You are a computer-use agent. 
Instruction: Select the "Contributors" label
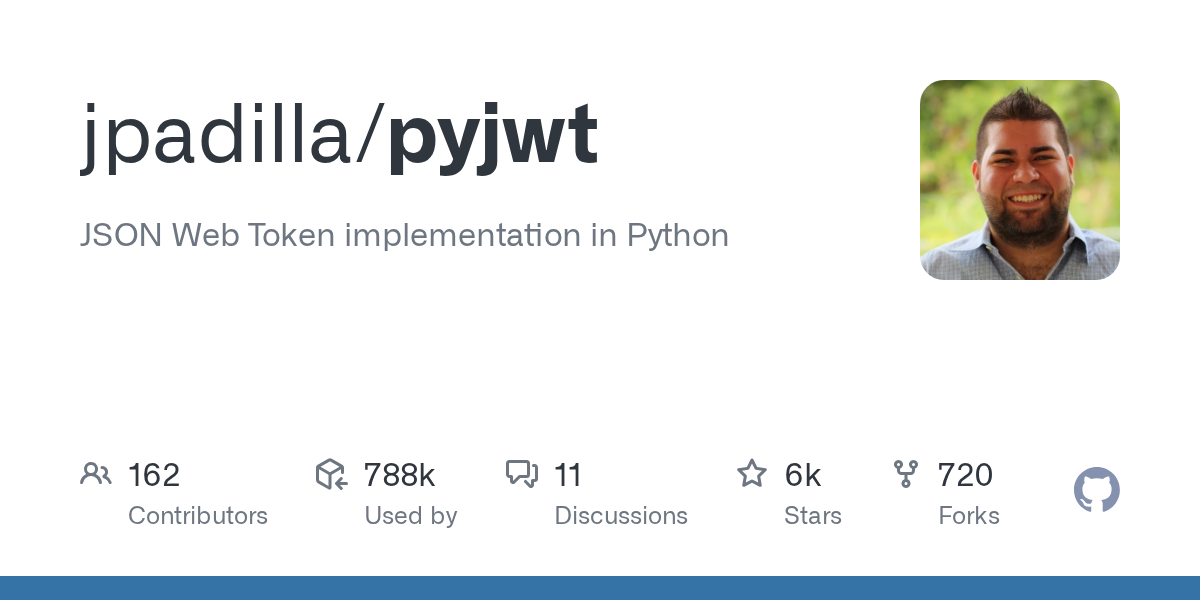tap(198, 516)
